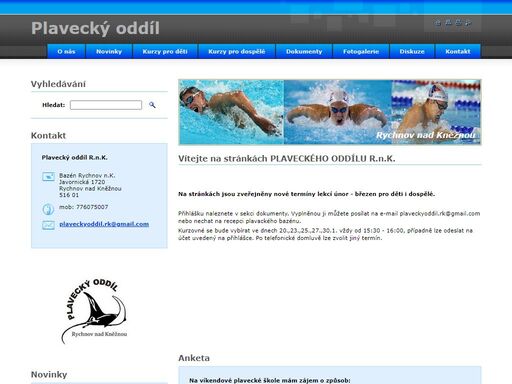512x384 pixels.
Task: Go to Kurzy pro dospělé page
Action: (x=237, y=51)
